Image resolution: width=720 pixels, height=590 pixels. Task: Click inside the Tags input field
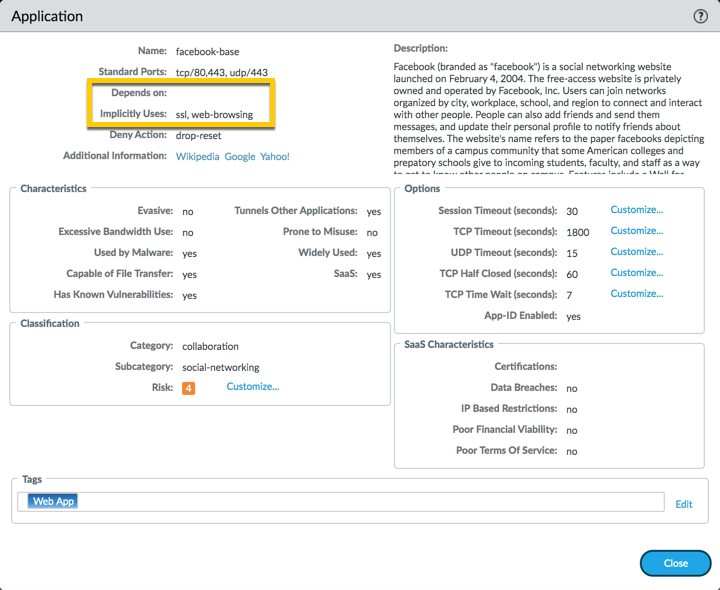341,502
